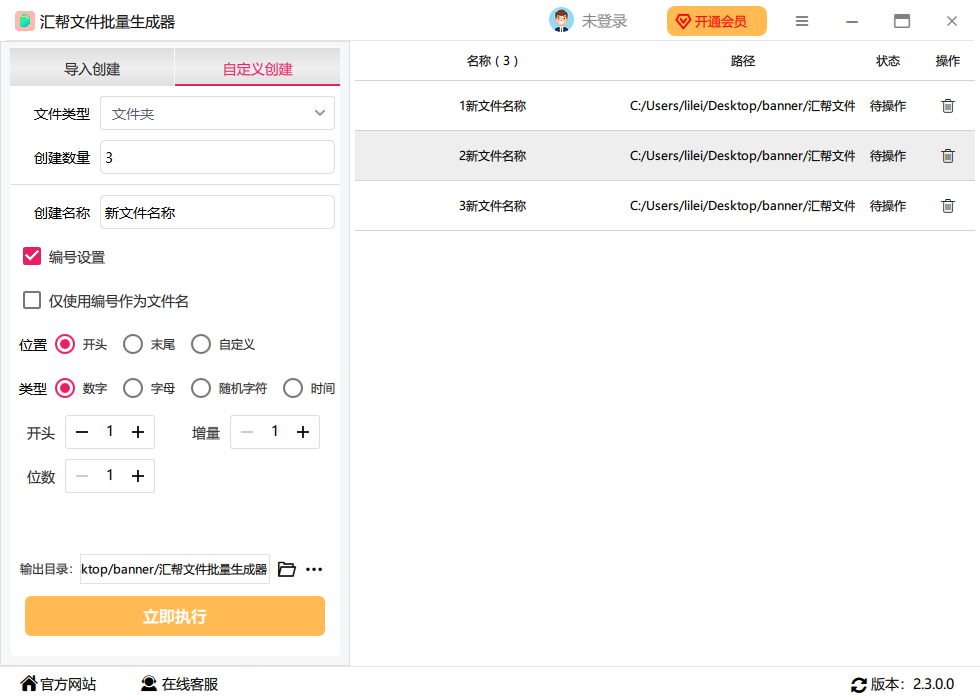Image resolution: width=980 pixels, height=700 pixels.
Task: Delete the 1新文件名称 entry trash icon
Action: click(x=947, y=105)
